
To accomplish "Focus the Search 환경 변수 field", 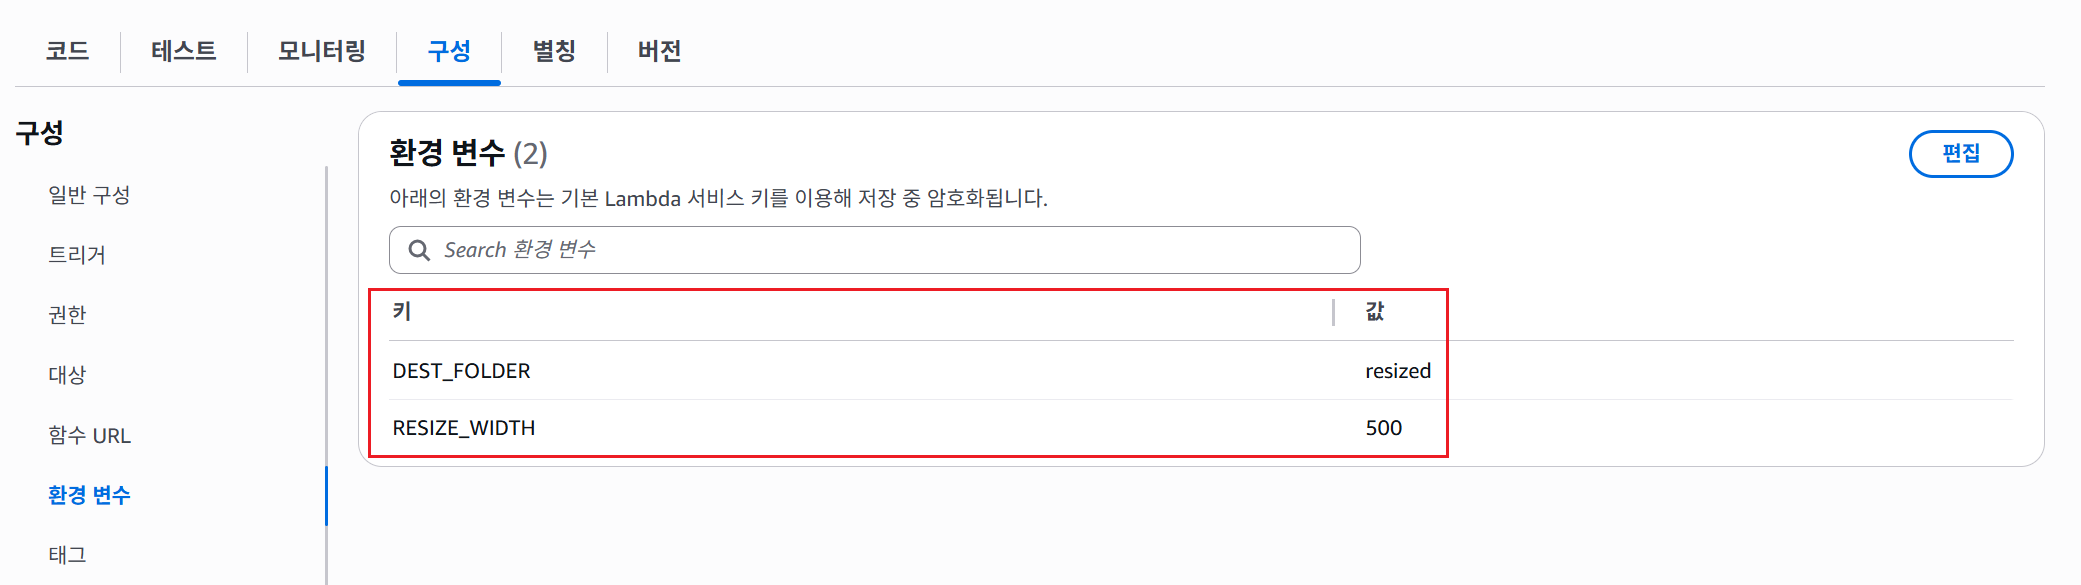I will tap(890, 250).
